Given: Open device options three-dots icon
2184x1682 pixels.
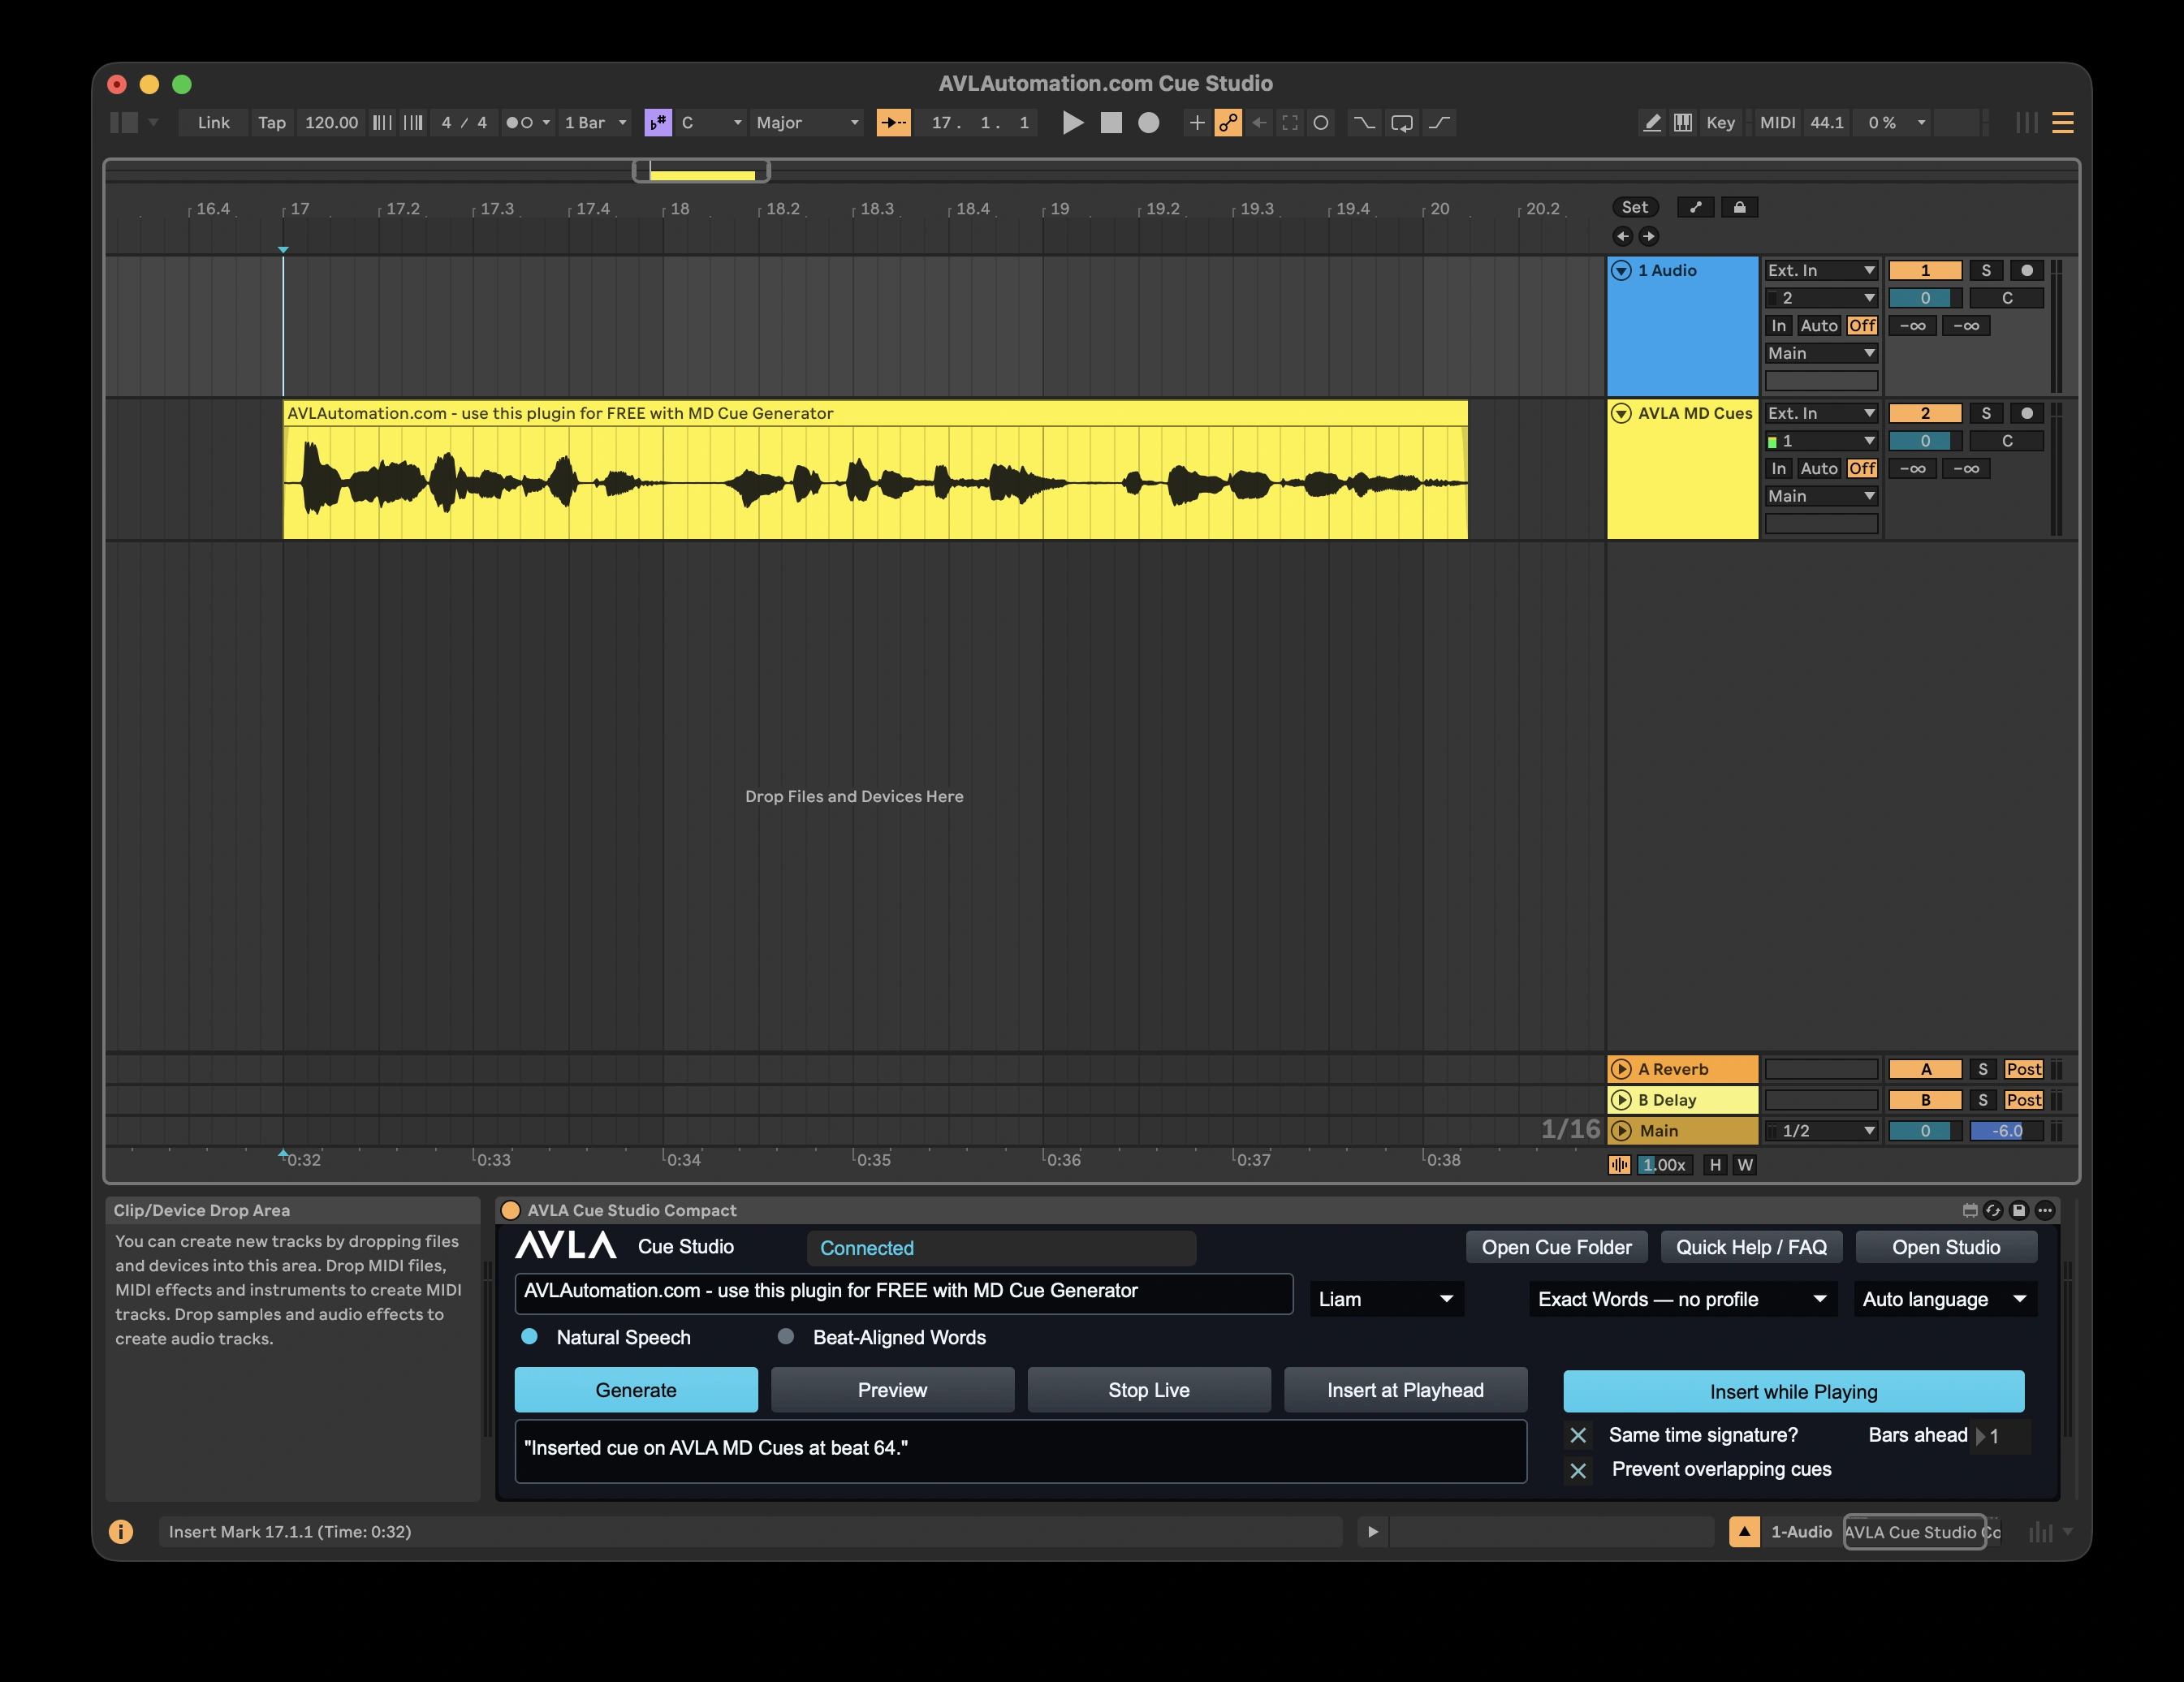Looking at the screenshot, I should click(x=2046, y=1211).
